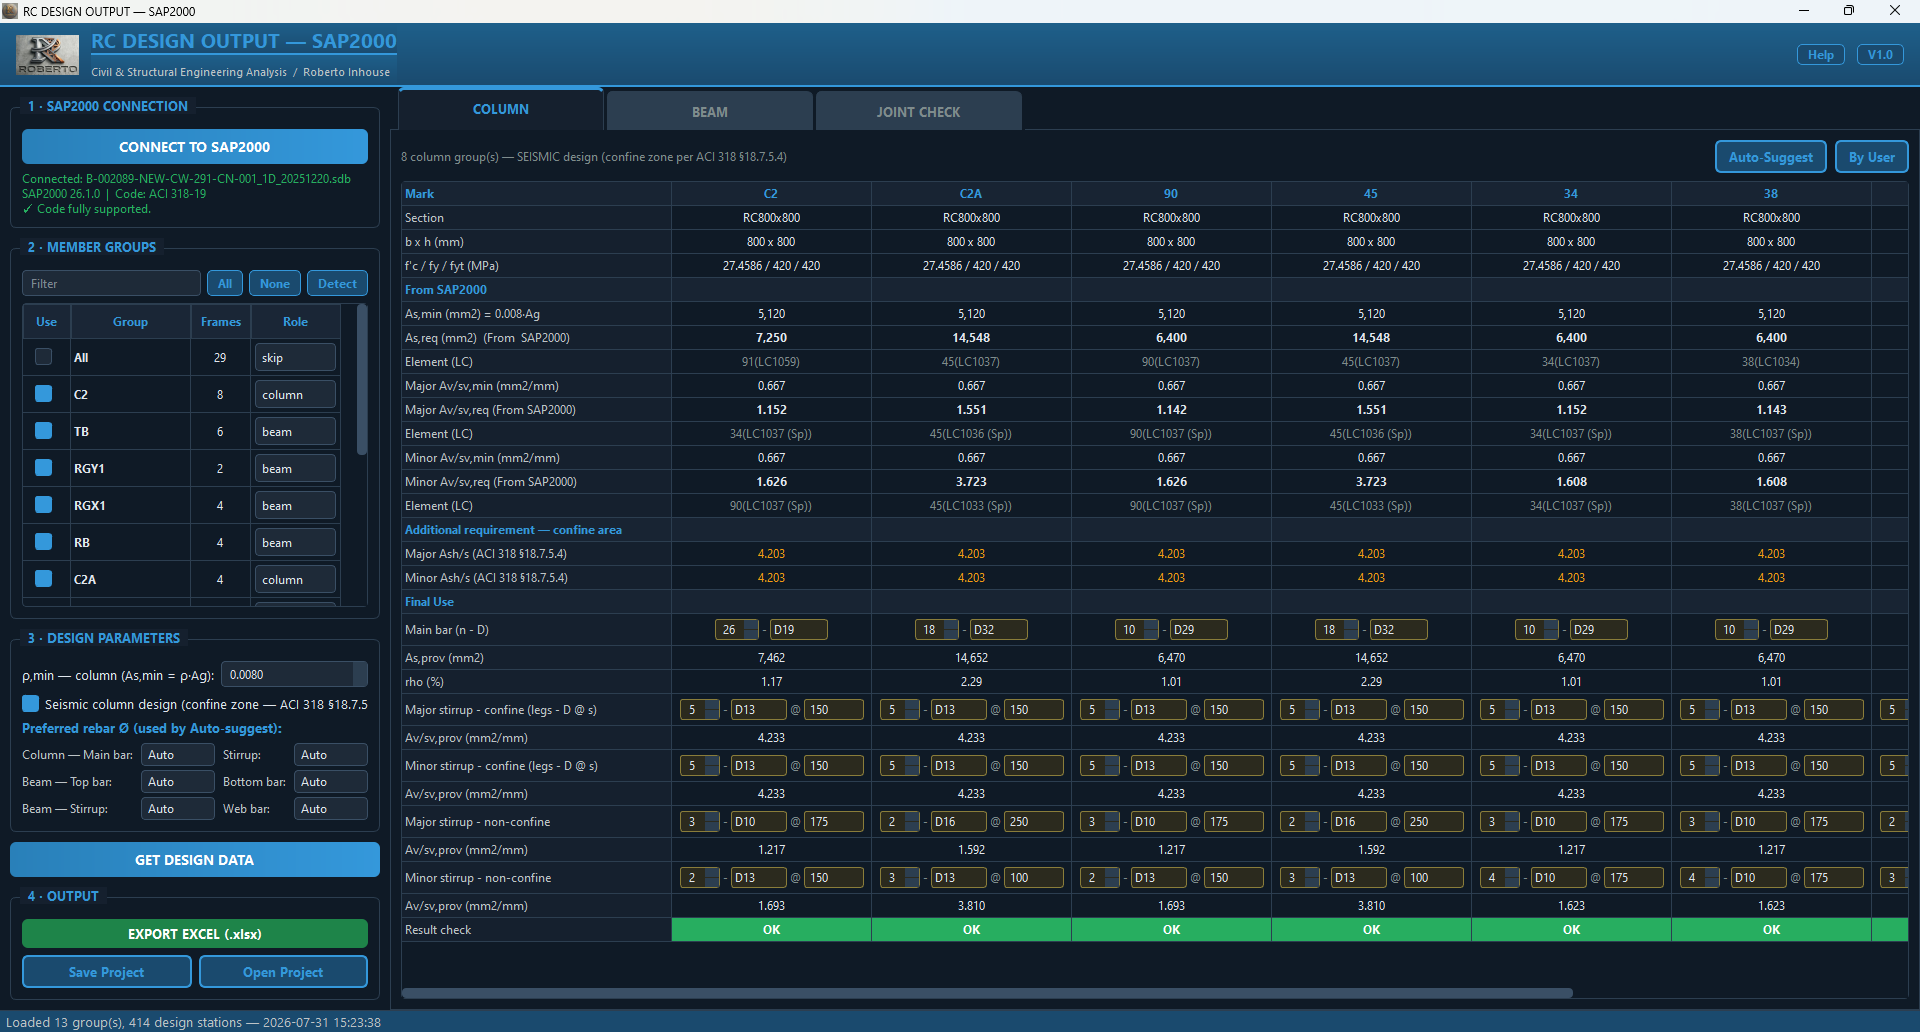Open the Role dropdown for group RGX1
Viewport: 1920px width, 1032px height.
295,506
